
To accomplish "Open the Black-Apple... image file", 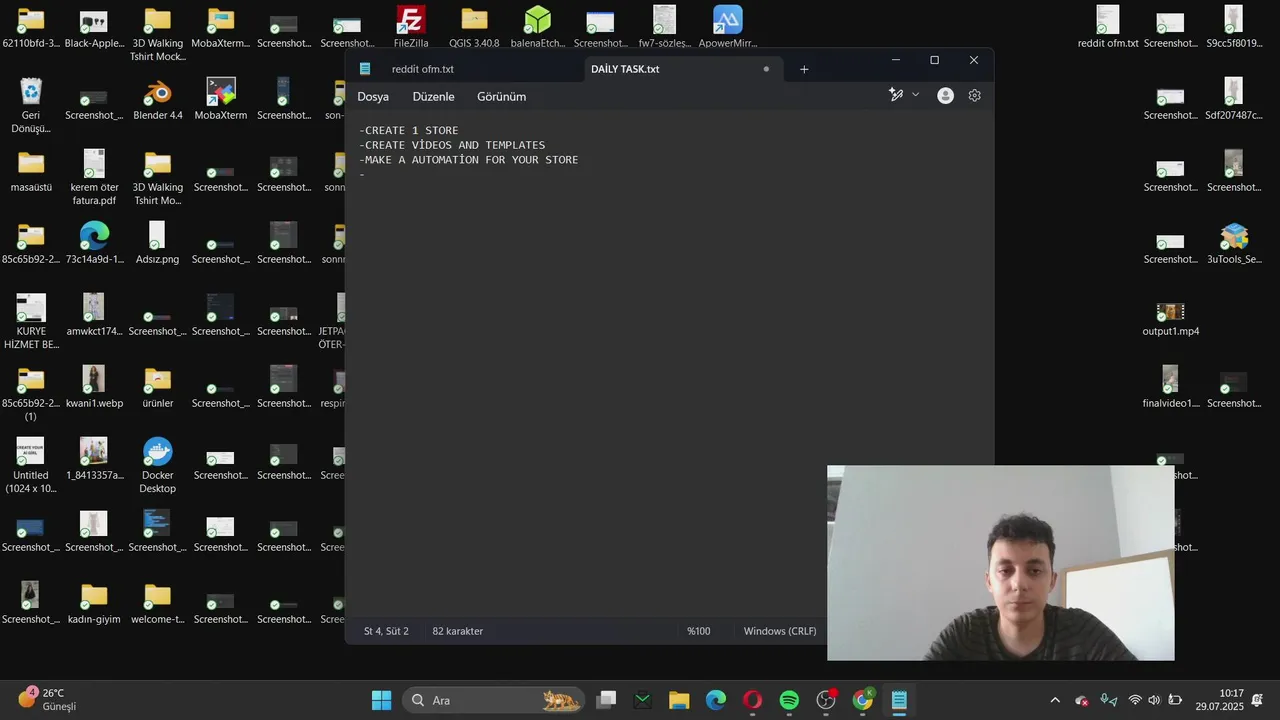I will tap(94, 27).
